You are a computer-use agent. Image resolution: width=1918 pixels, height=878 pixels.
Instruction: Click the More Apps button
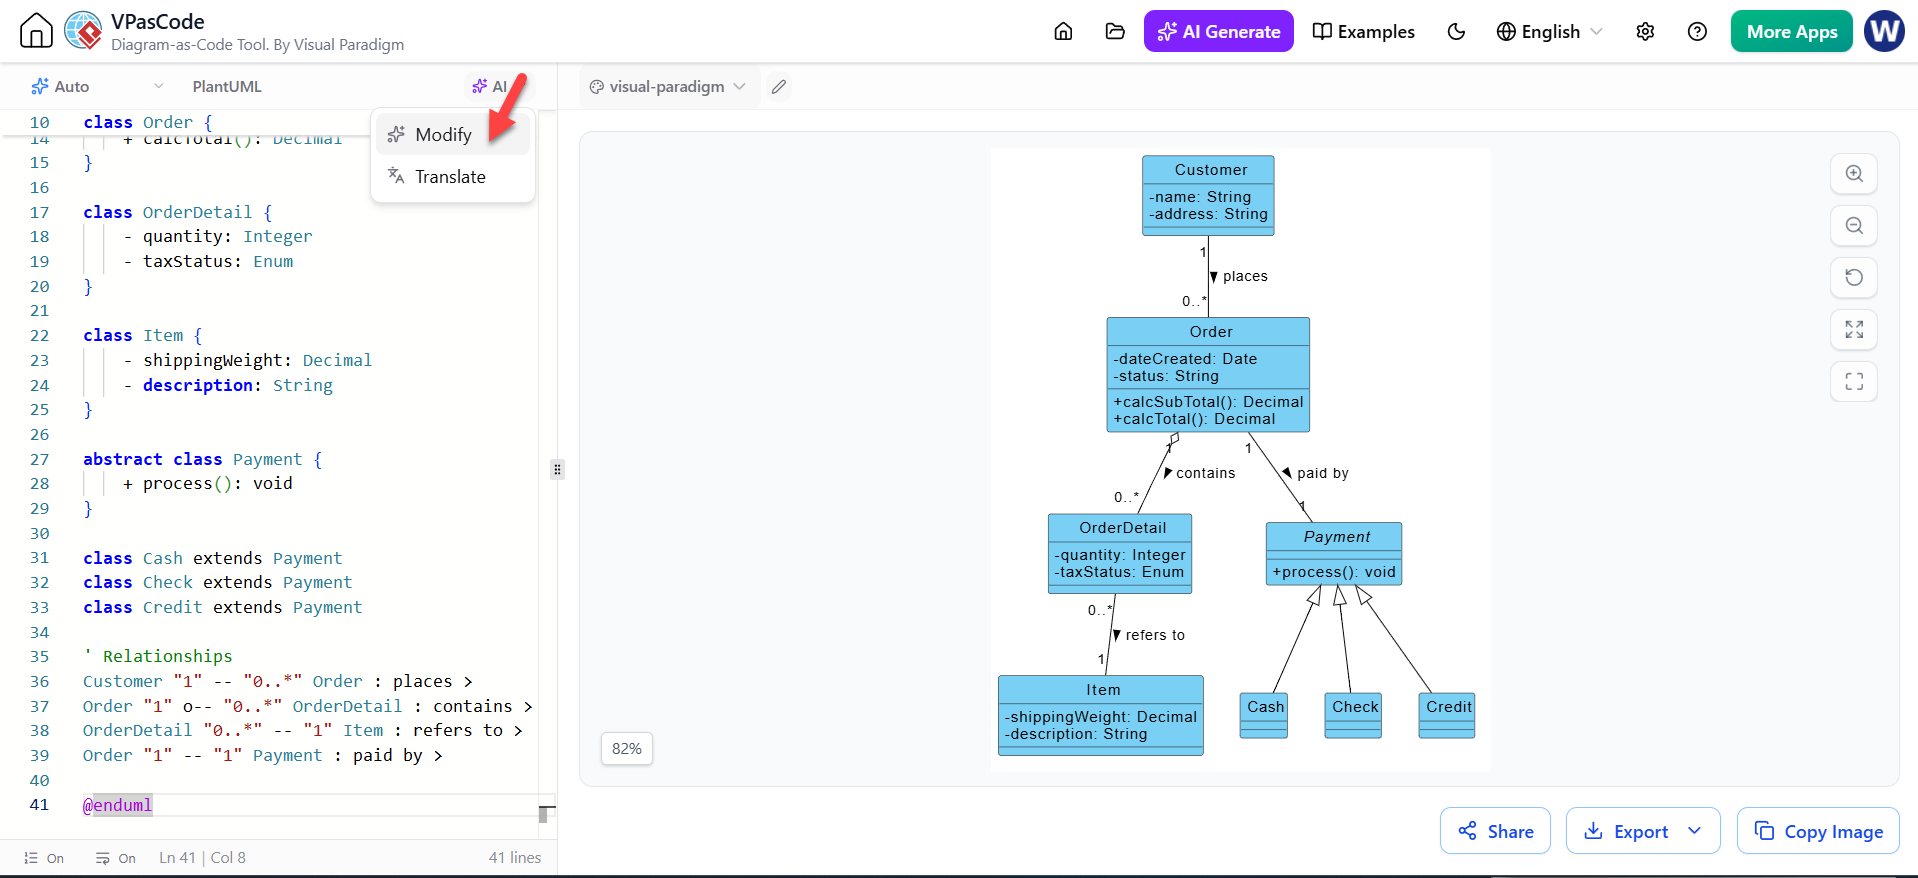pos(1791,31)
